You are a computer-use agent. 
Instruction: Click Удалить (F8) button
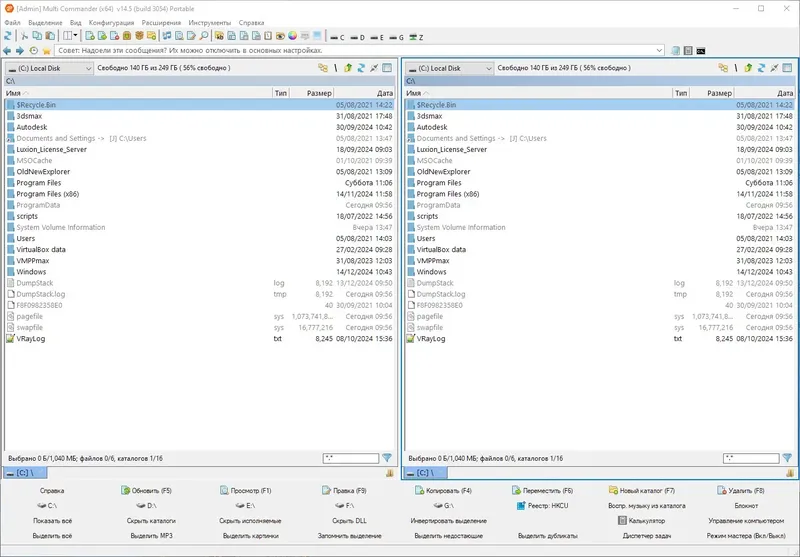741,491
